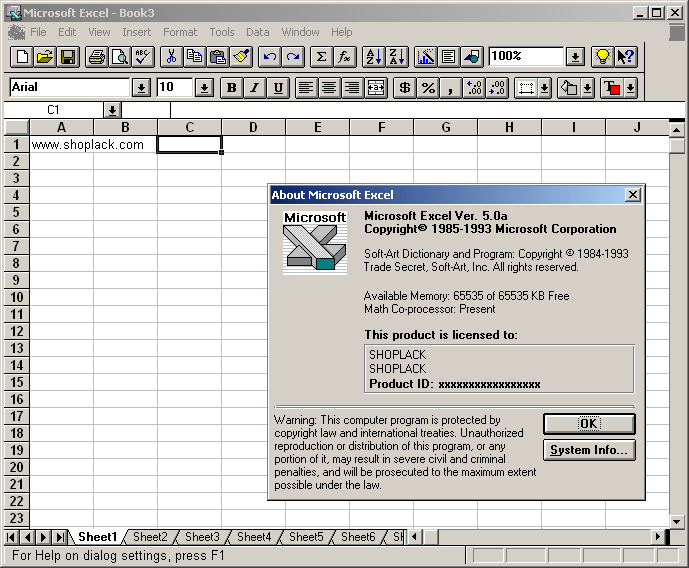This screenshot has width=689, height=568.
Task: Click the Increase Decimal icon
Action: click(x=474, y=88)
